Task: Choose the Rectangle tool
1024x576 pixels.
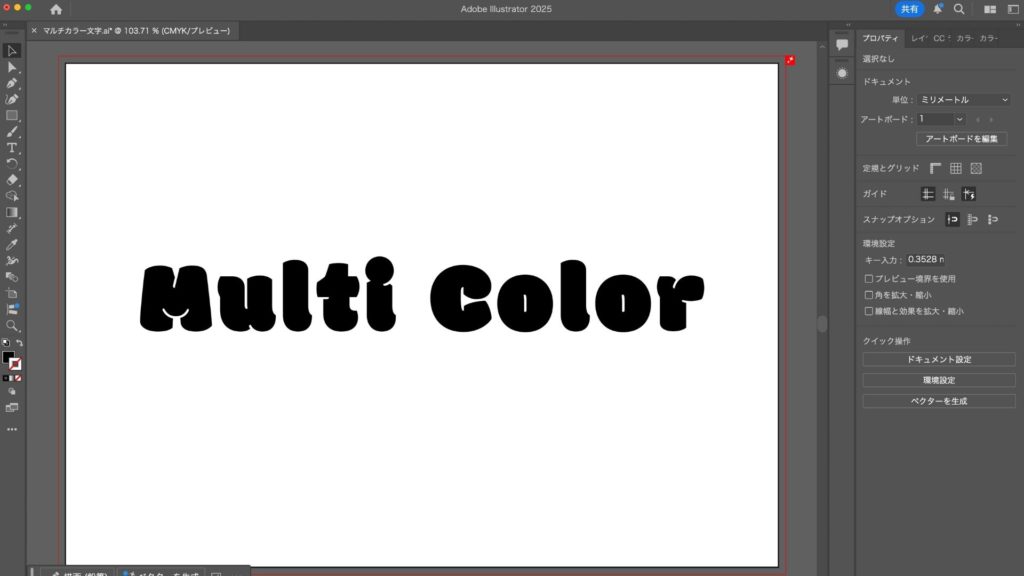Action: (x=12, y=115)
